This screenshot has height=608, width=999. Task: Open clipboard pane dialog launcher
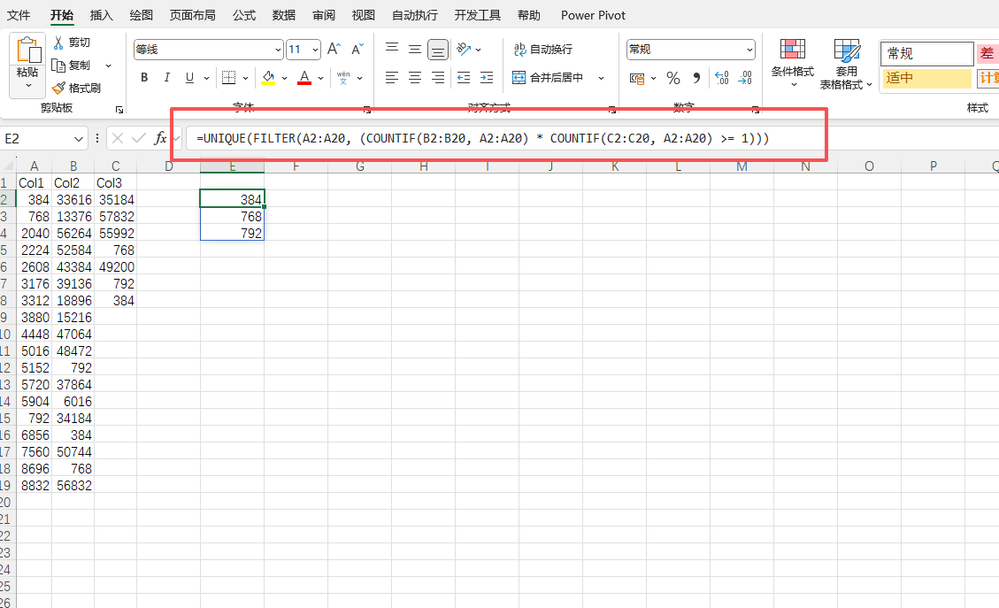point(119,110)
